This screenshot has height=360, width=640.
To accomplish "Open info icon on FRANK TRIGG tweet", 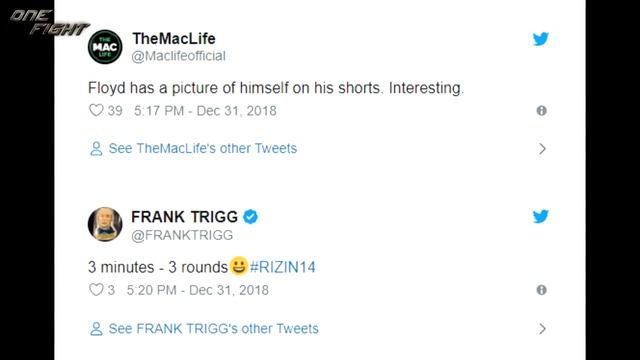I will (x=542, y=290).
